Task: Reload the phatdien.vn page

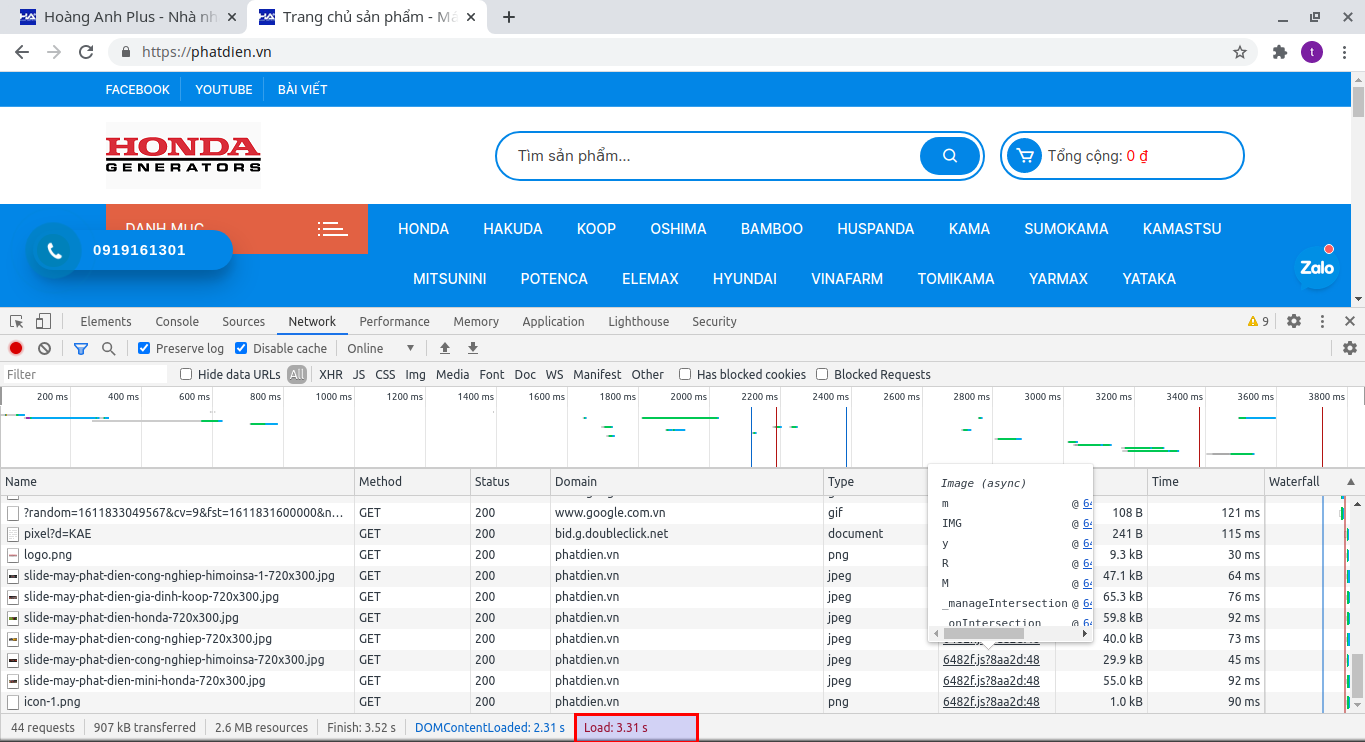Action: [86, 52]
